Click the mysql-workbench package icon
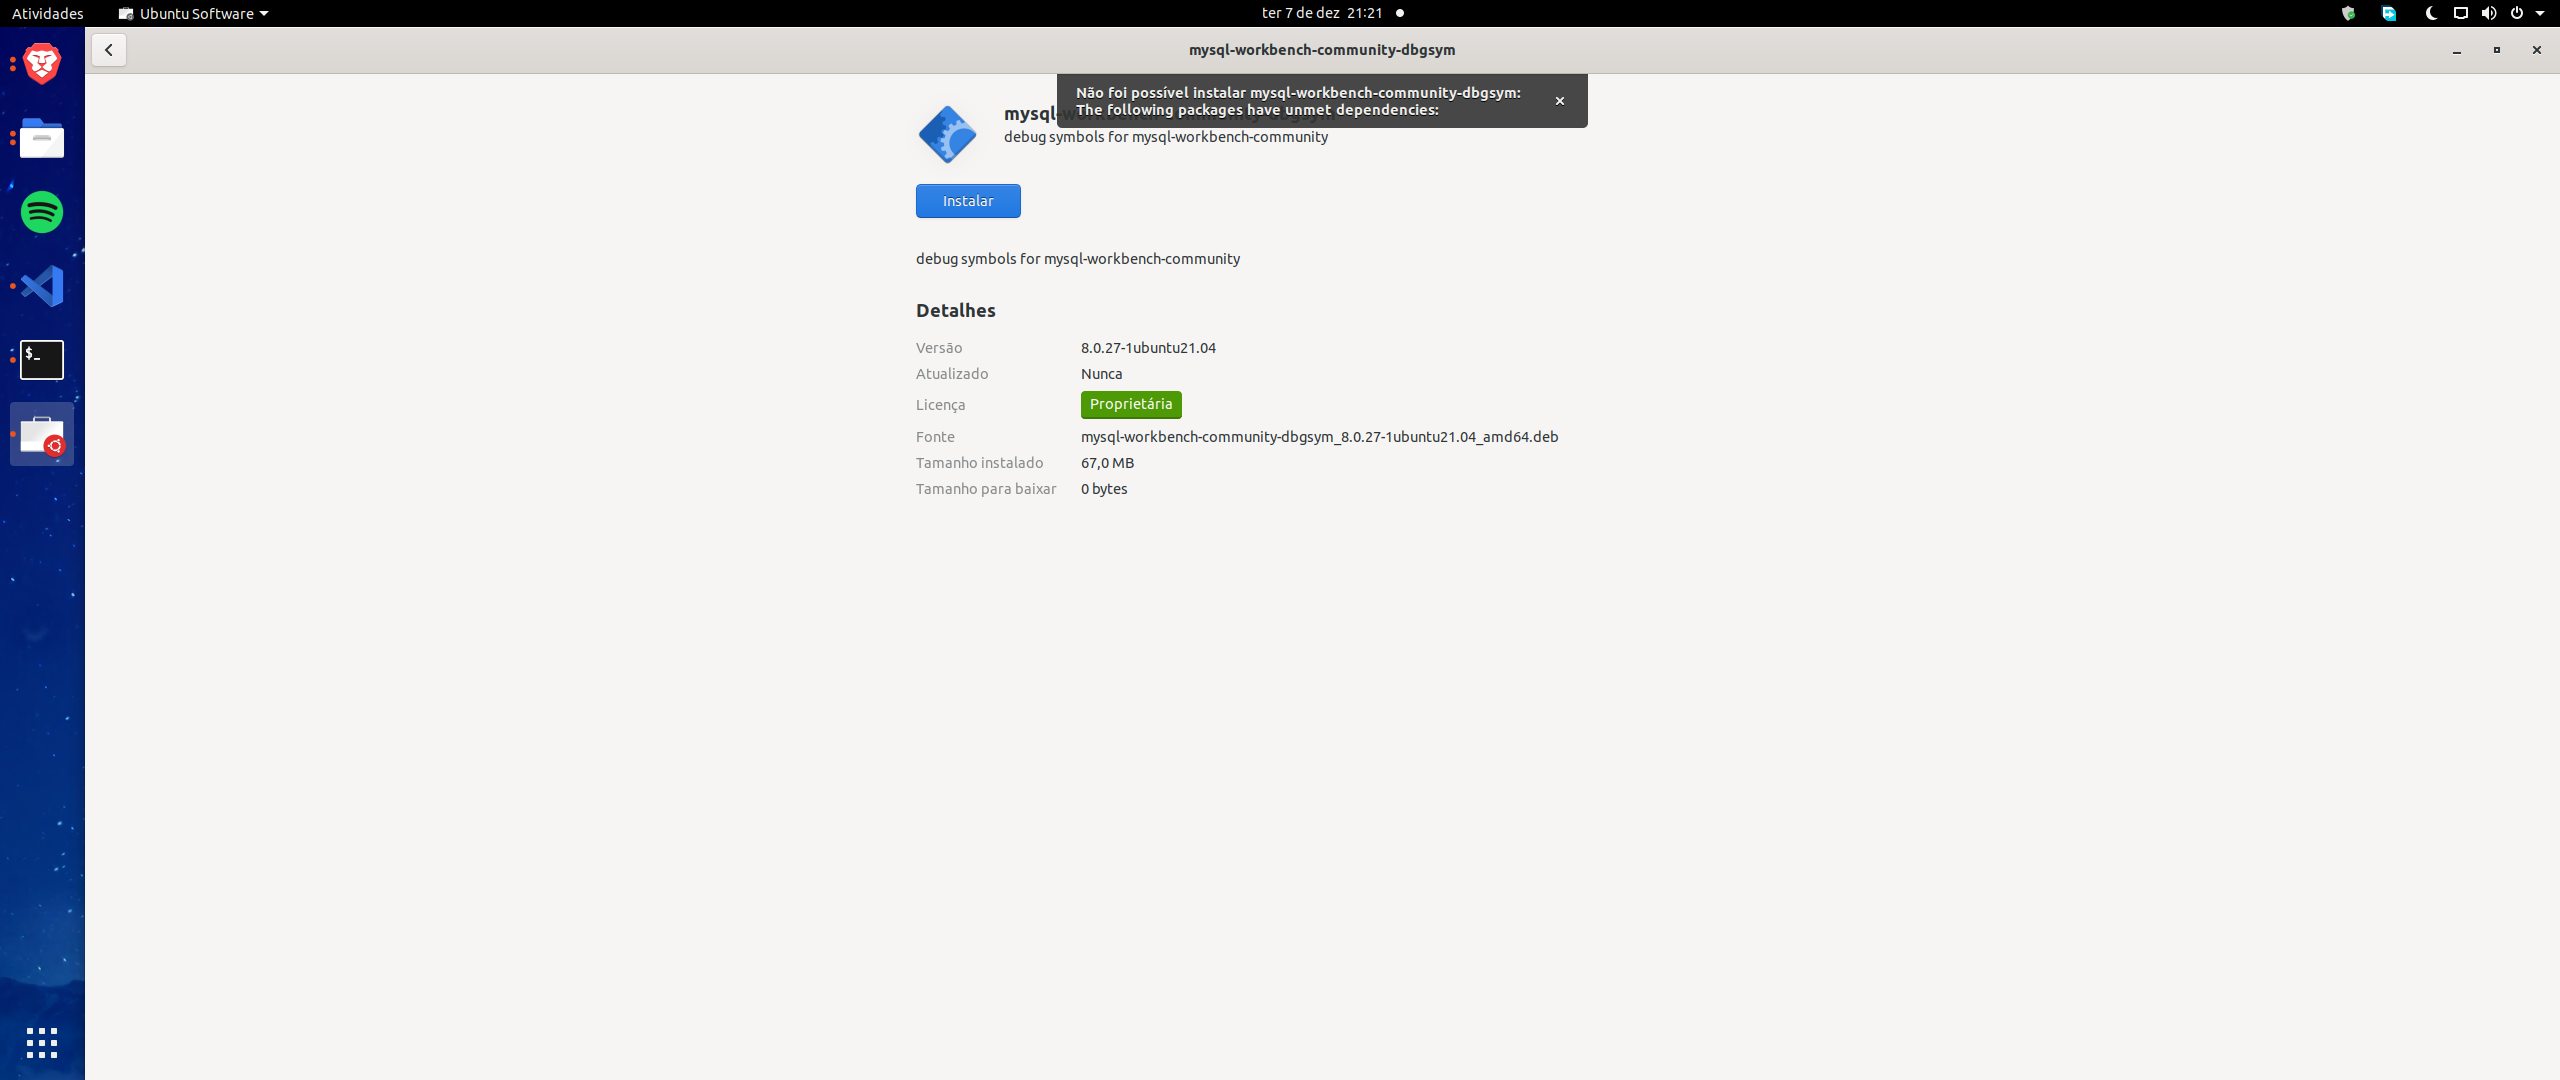 point(947,134)
